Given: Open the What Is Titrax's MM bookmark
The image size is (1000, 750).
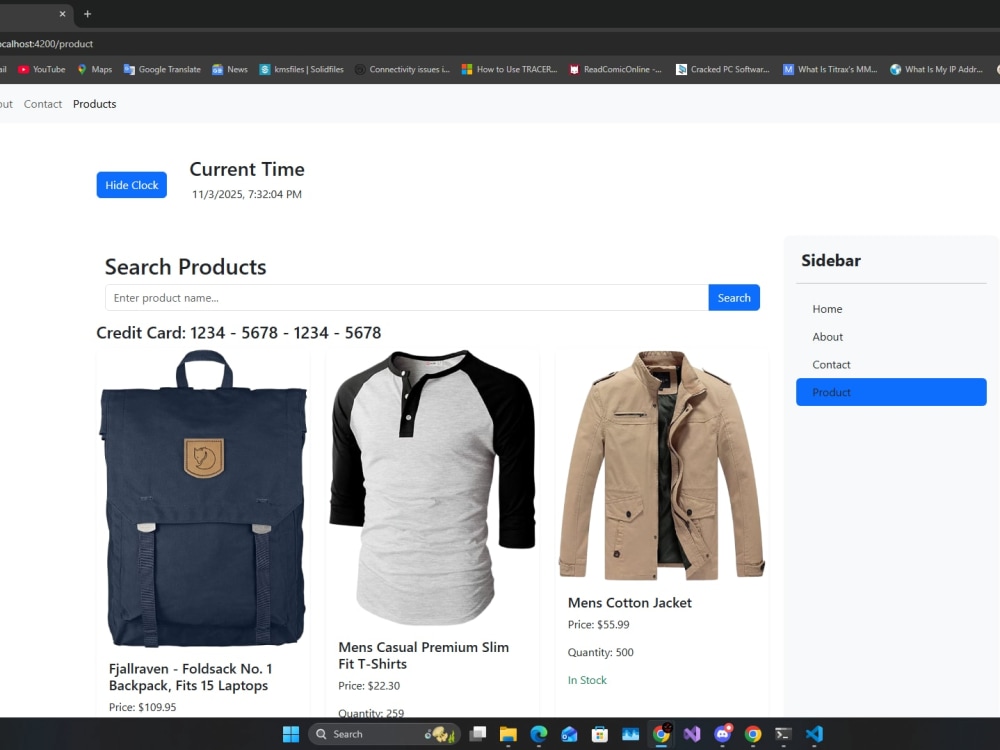Looking at the screenshot, I should 830,70.
